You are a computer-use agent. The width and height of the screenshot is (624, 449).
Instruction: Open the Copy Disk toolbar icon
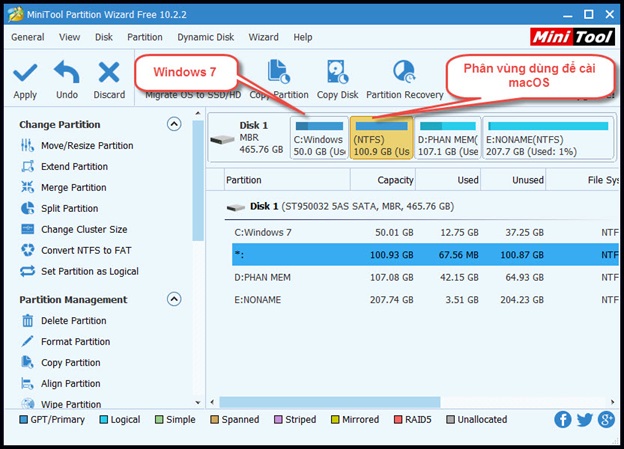(x=337, y=72)
